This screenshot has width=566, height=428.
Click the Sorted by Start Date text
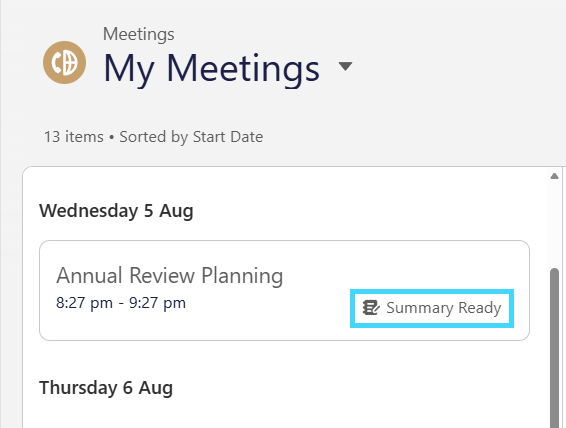tap(191, 137)
